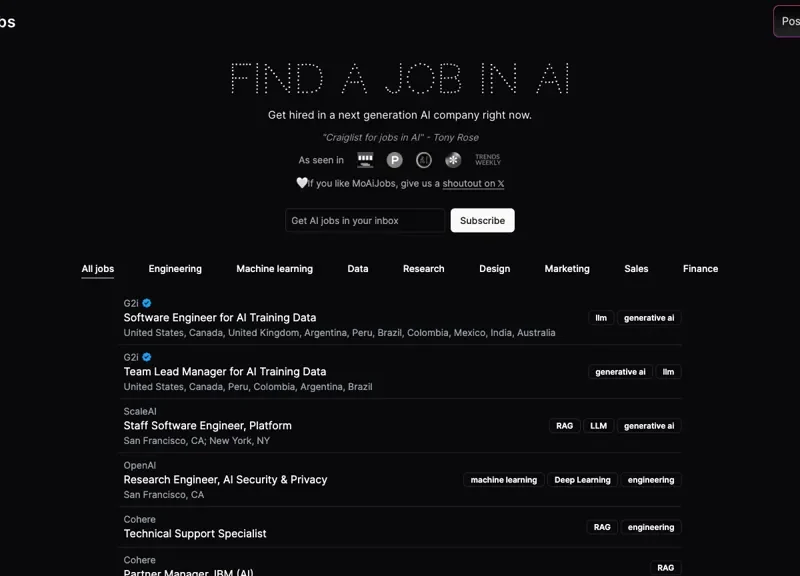
Task: Open the Research Engineer, AI Security & Privacy listing
Action: 224,479
